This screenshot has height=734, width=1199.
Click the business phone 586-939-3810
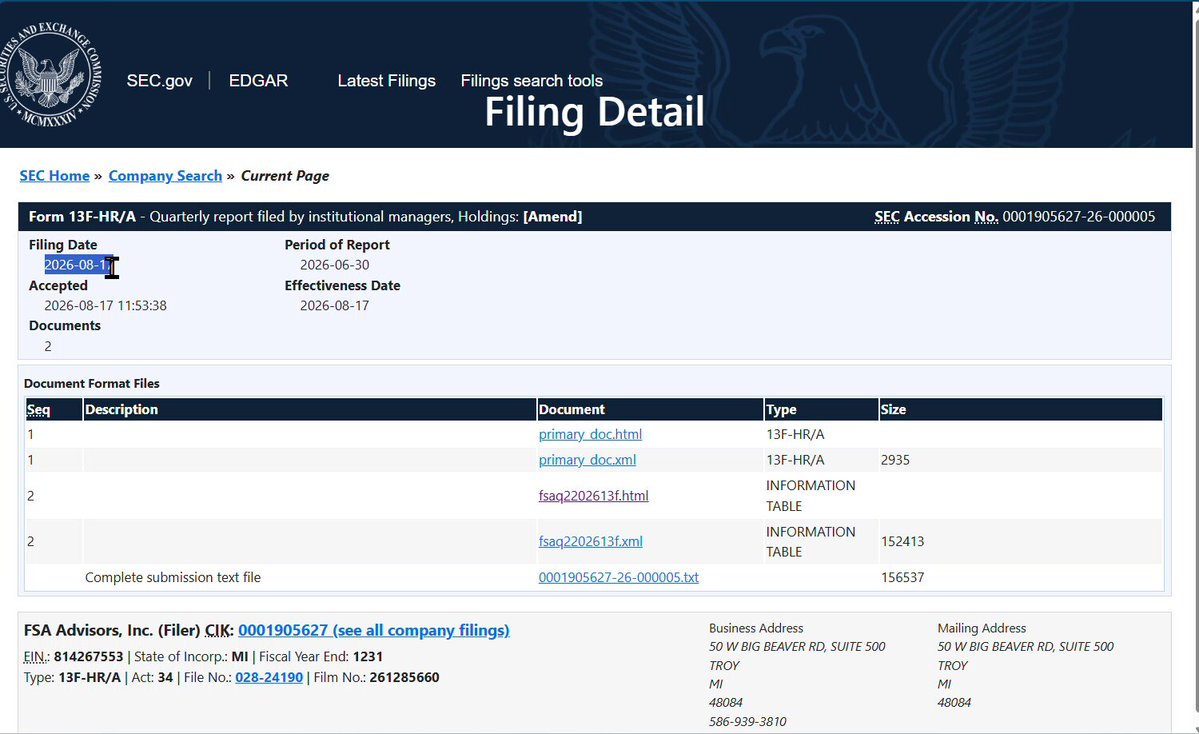[x=747, y=721]
